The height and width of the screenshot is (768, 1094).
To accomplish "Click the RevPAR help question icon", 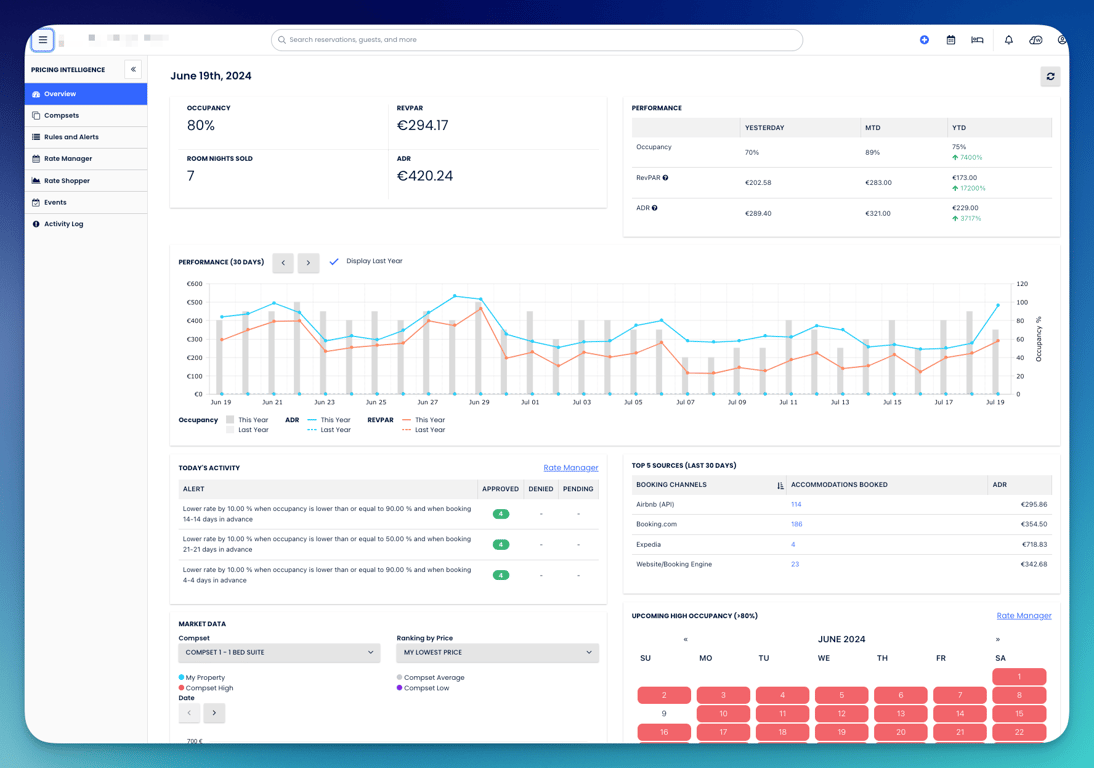I will point(665,178).
